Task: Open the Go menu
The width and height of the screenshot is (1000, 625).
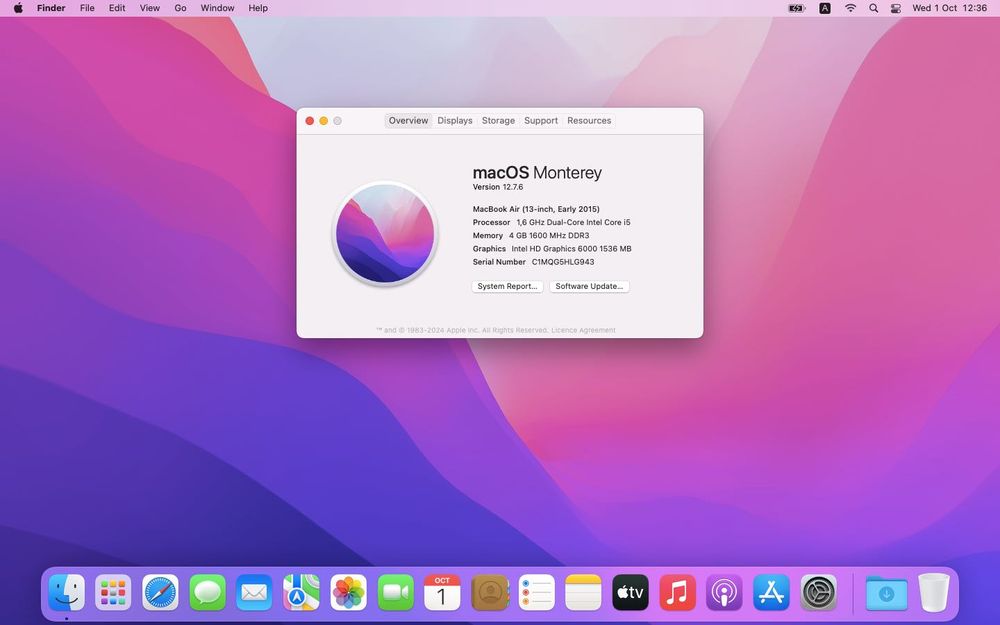Action: click(180, 8)
